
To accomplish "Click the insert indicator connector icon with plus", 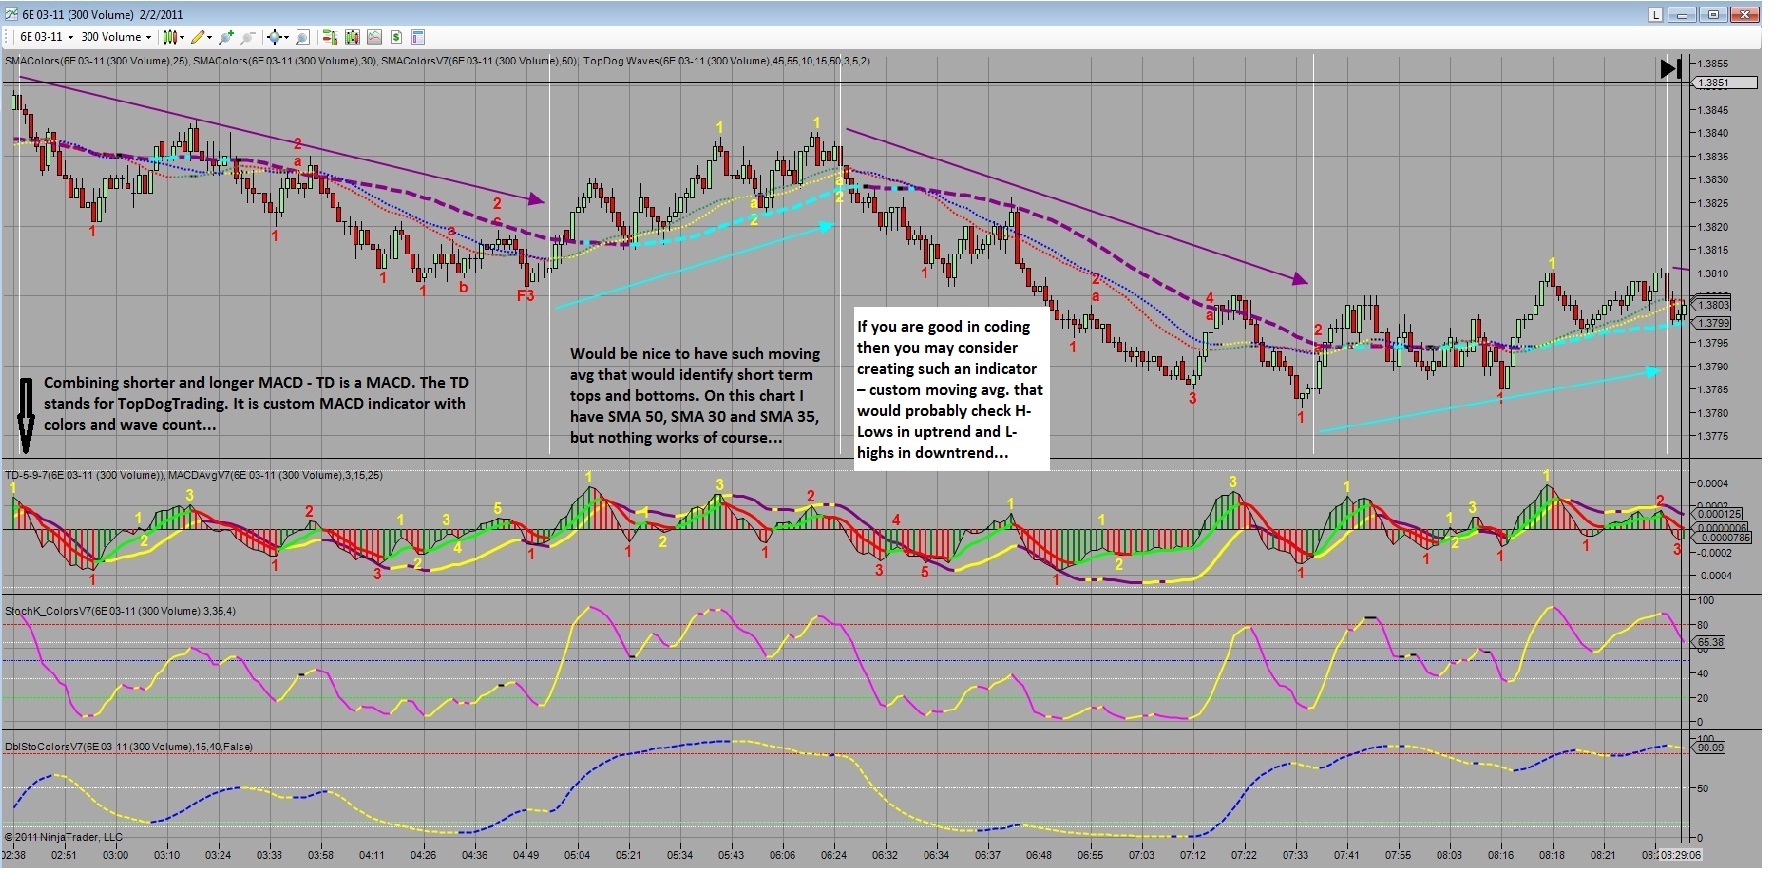I will click(226, 37).
